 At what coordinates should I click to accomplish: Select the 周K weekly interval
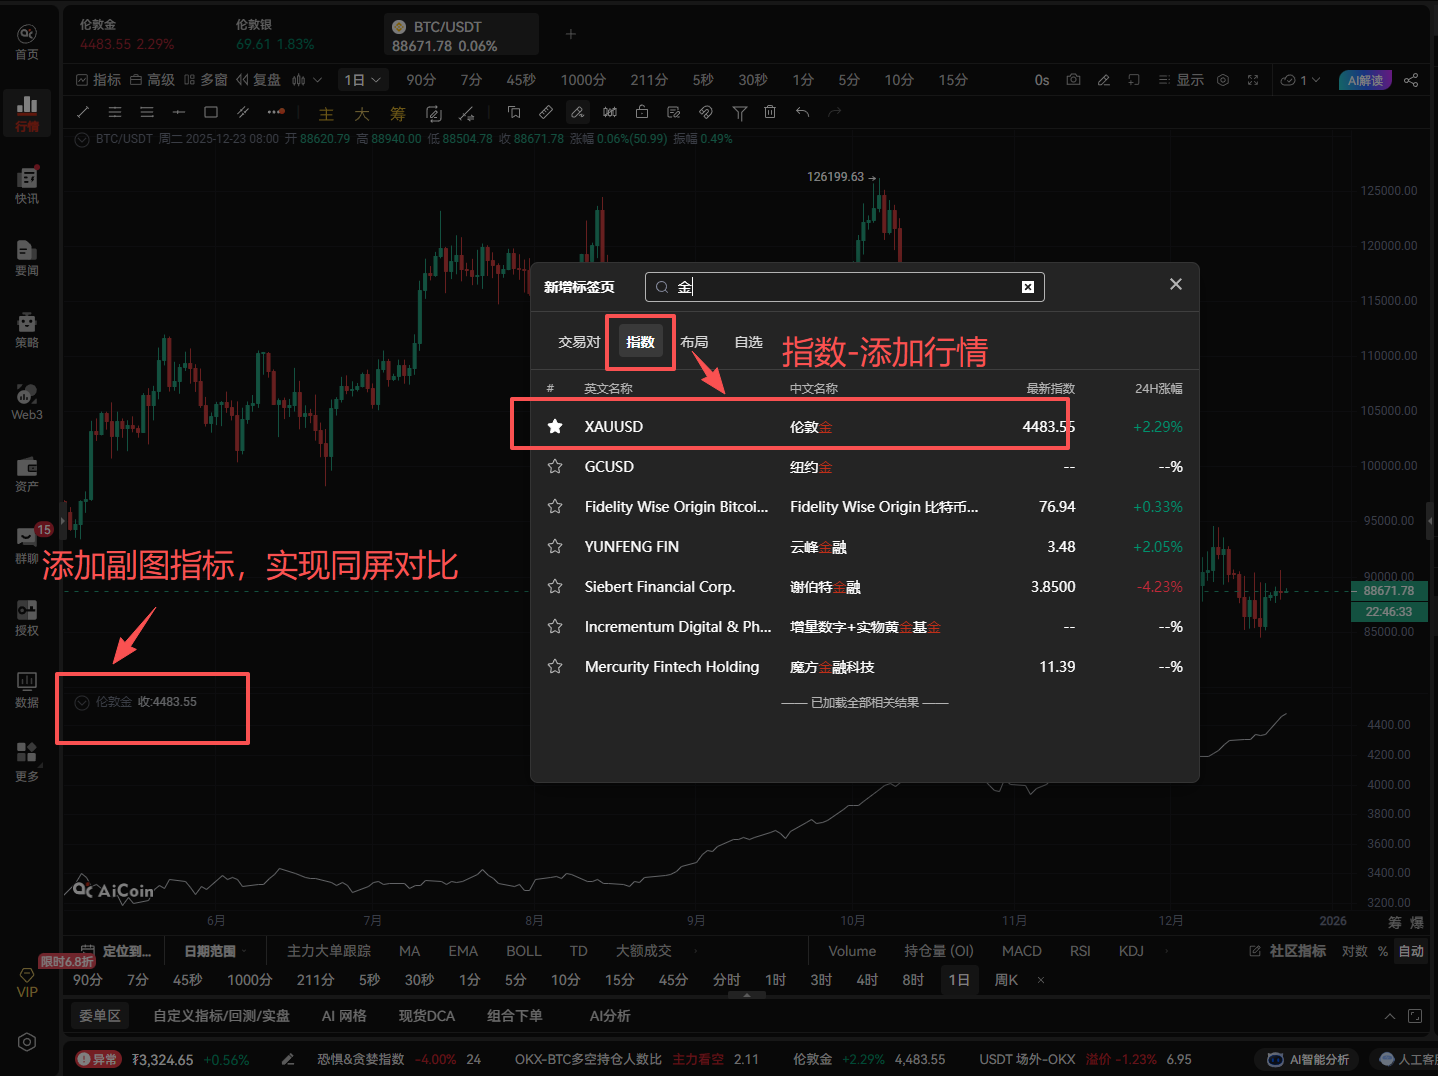point(1006,980)
